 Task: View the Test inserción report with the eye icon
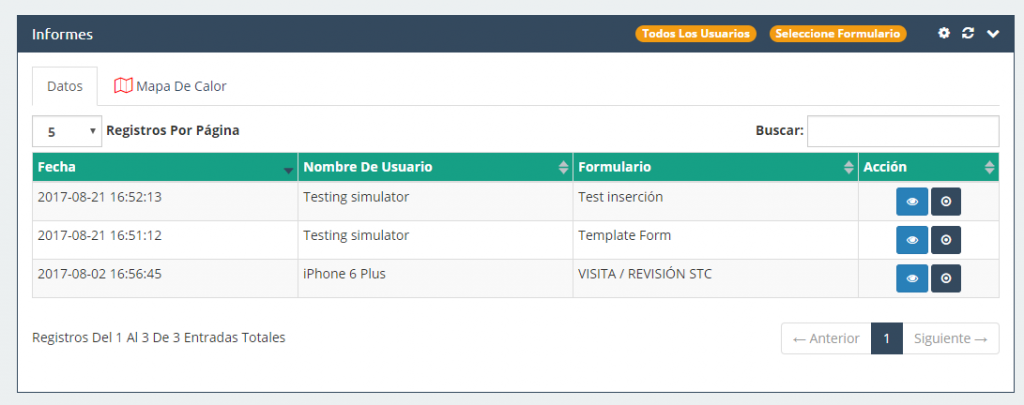pos(912,202)
